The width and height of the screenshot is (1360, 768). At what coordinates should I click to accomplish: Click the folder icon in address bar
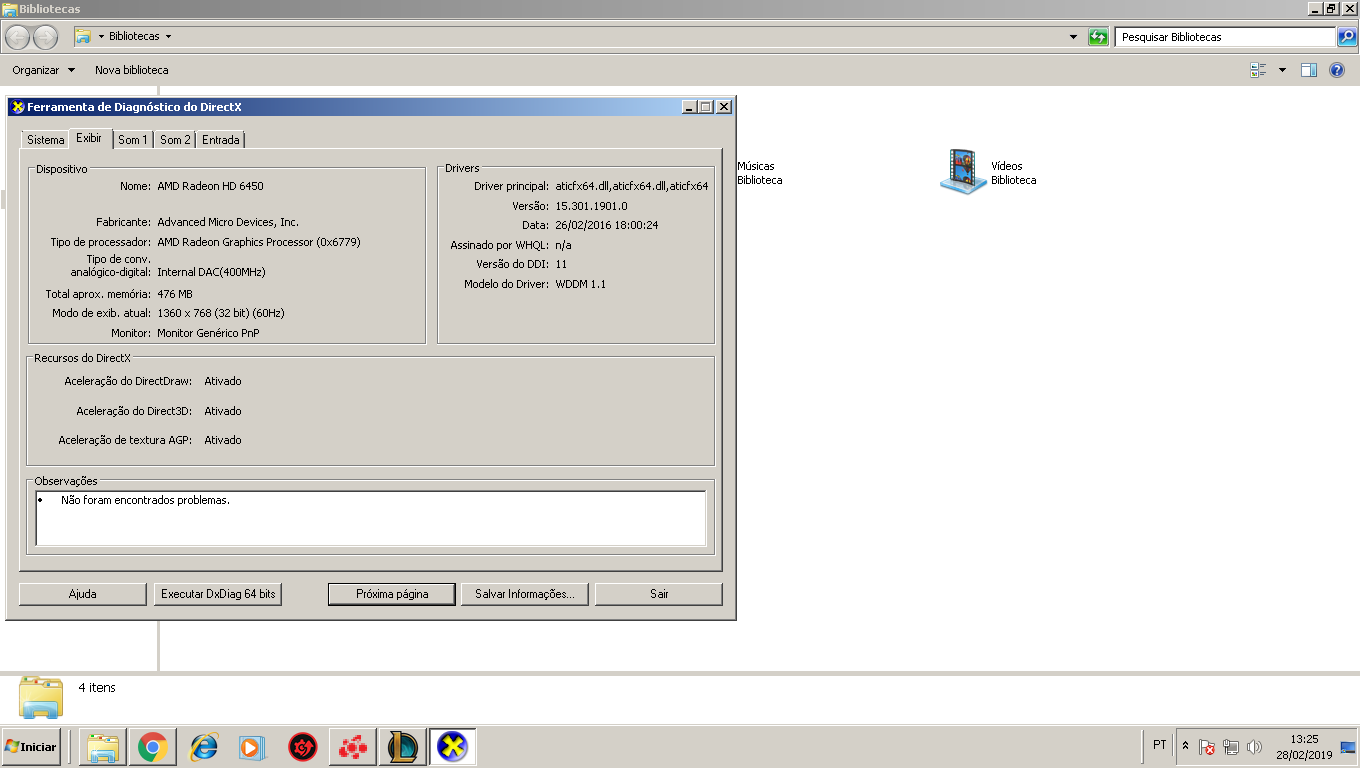(84, 37)
